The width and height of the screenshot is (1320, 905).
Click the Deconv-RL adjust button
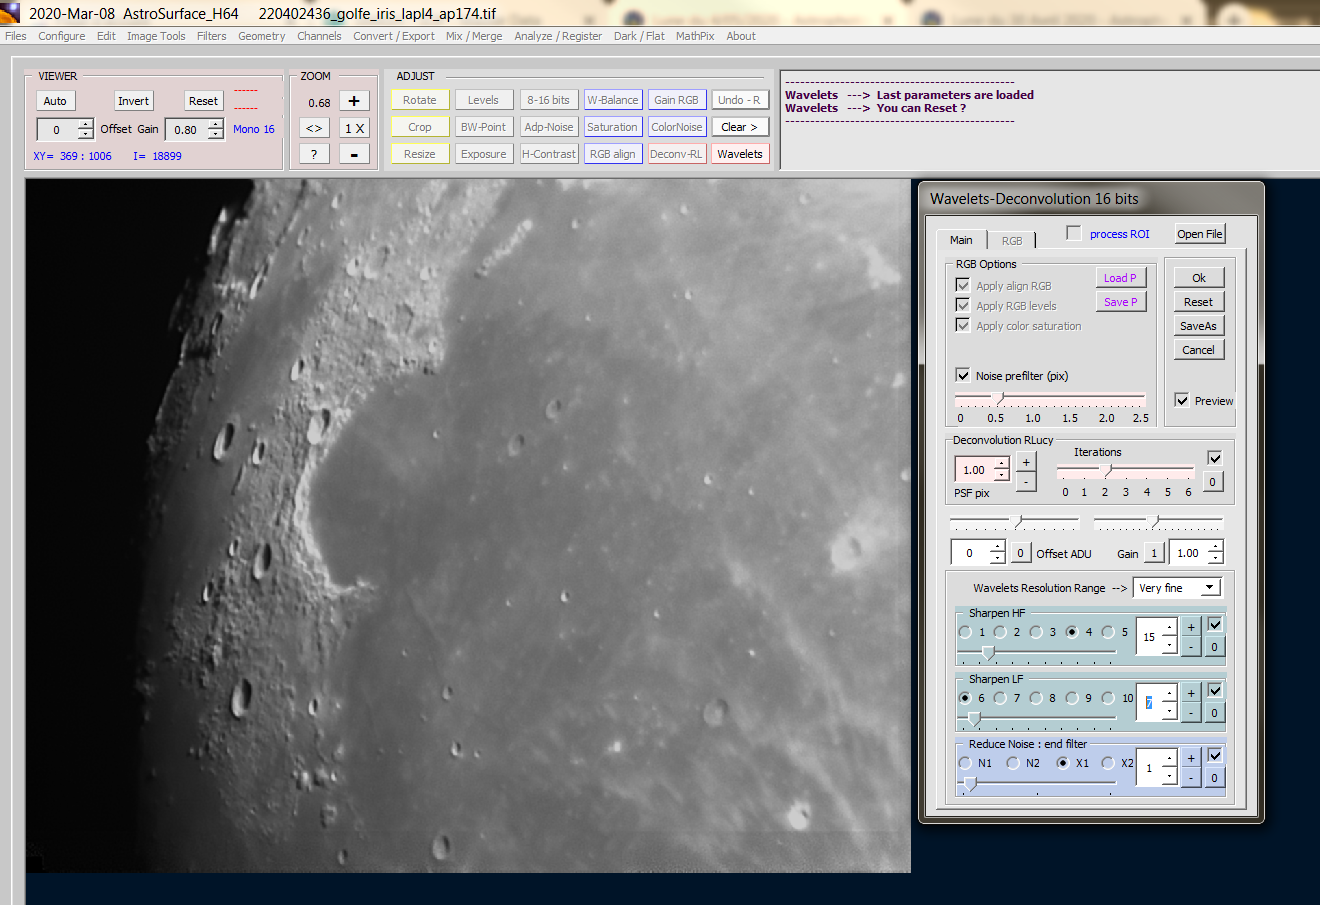click(676, 154)
